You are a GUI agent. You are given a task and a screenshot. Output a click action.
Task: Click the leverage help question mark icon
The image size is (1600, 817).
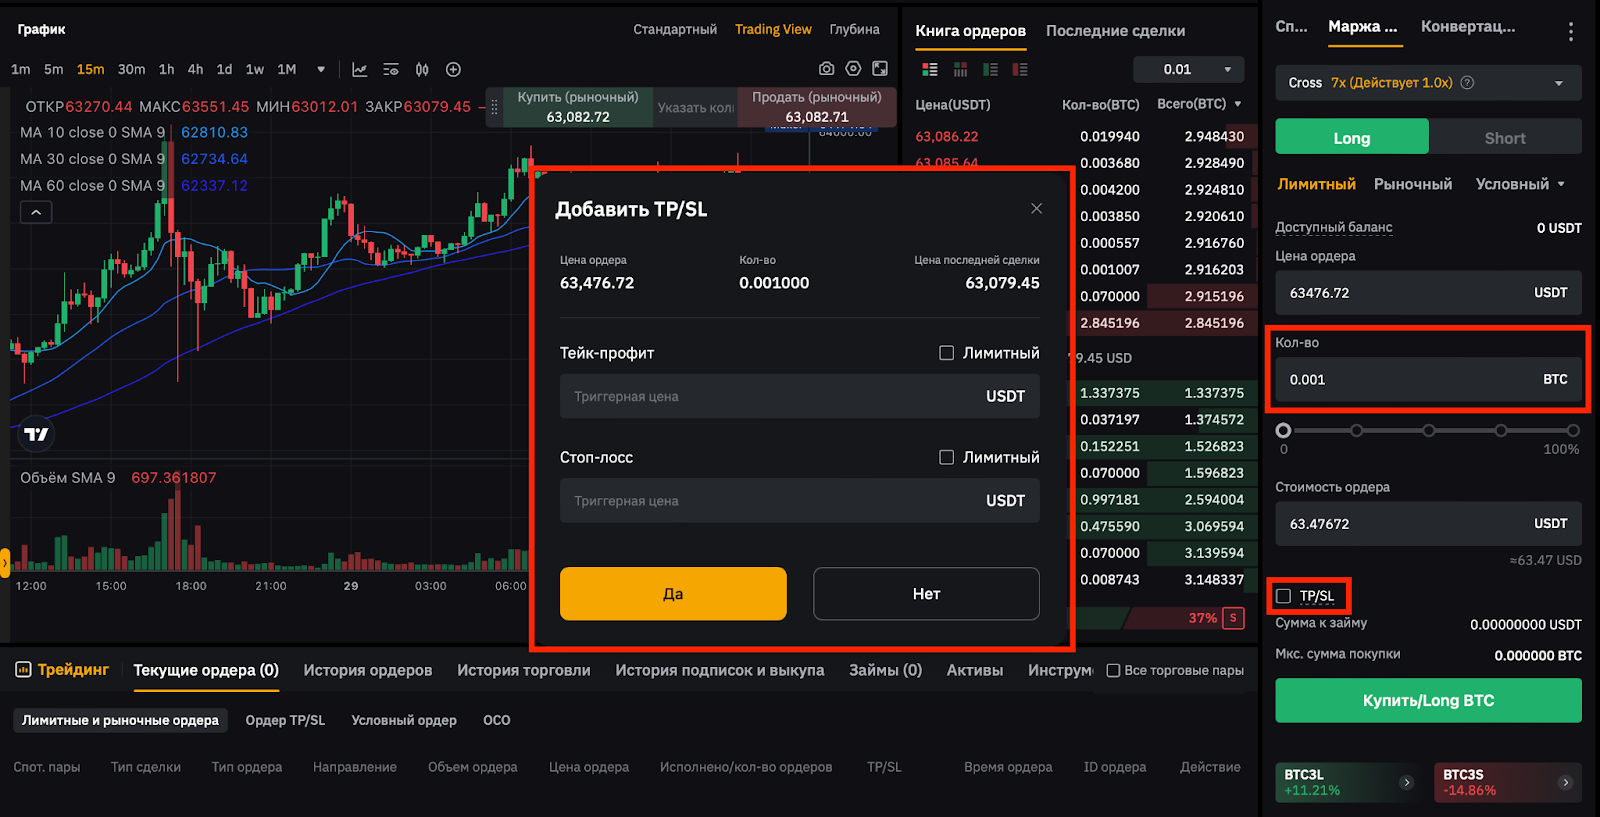1467,83
